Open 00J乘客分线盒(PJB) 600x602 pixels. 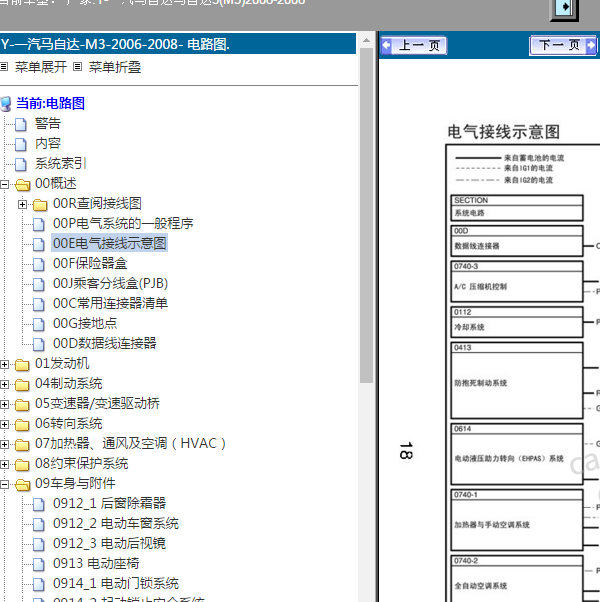tap(111, 283)
